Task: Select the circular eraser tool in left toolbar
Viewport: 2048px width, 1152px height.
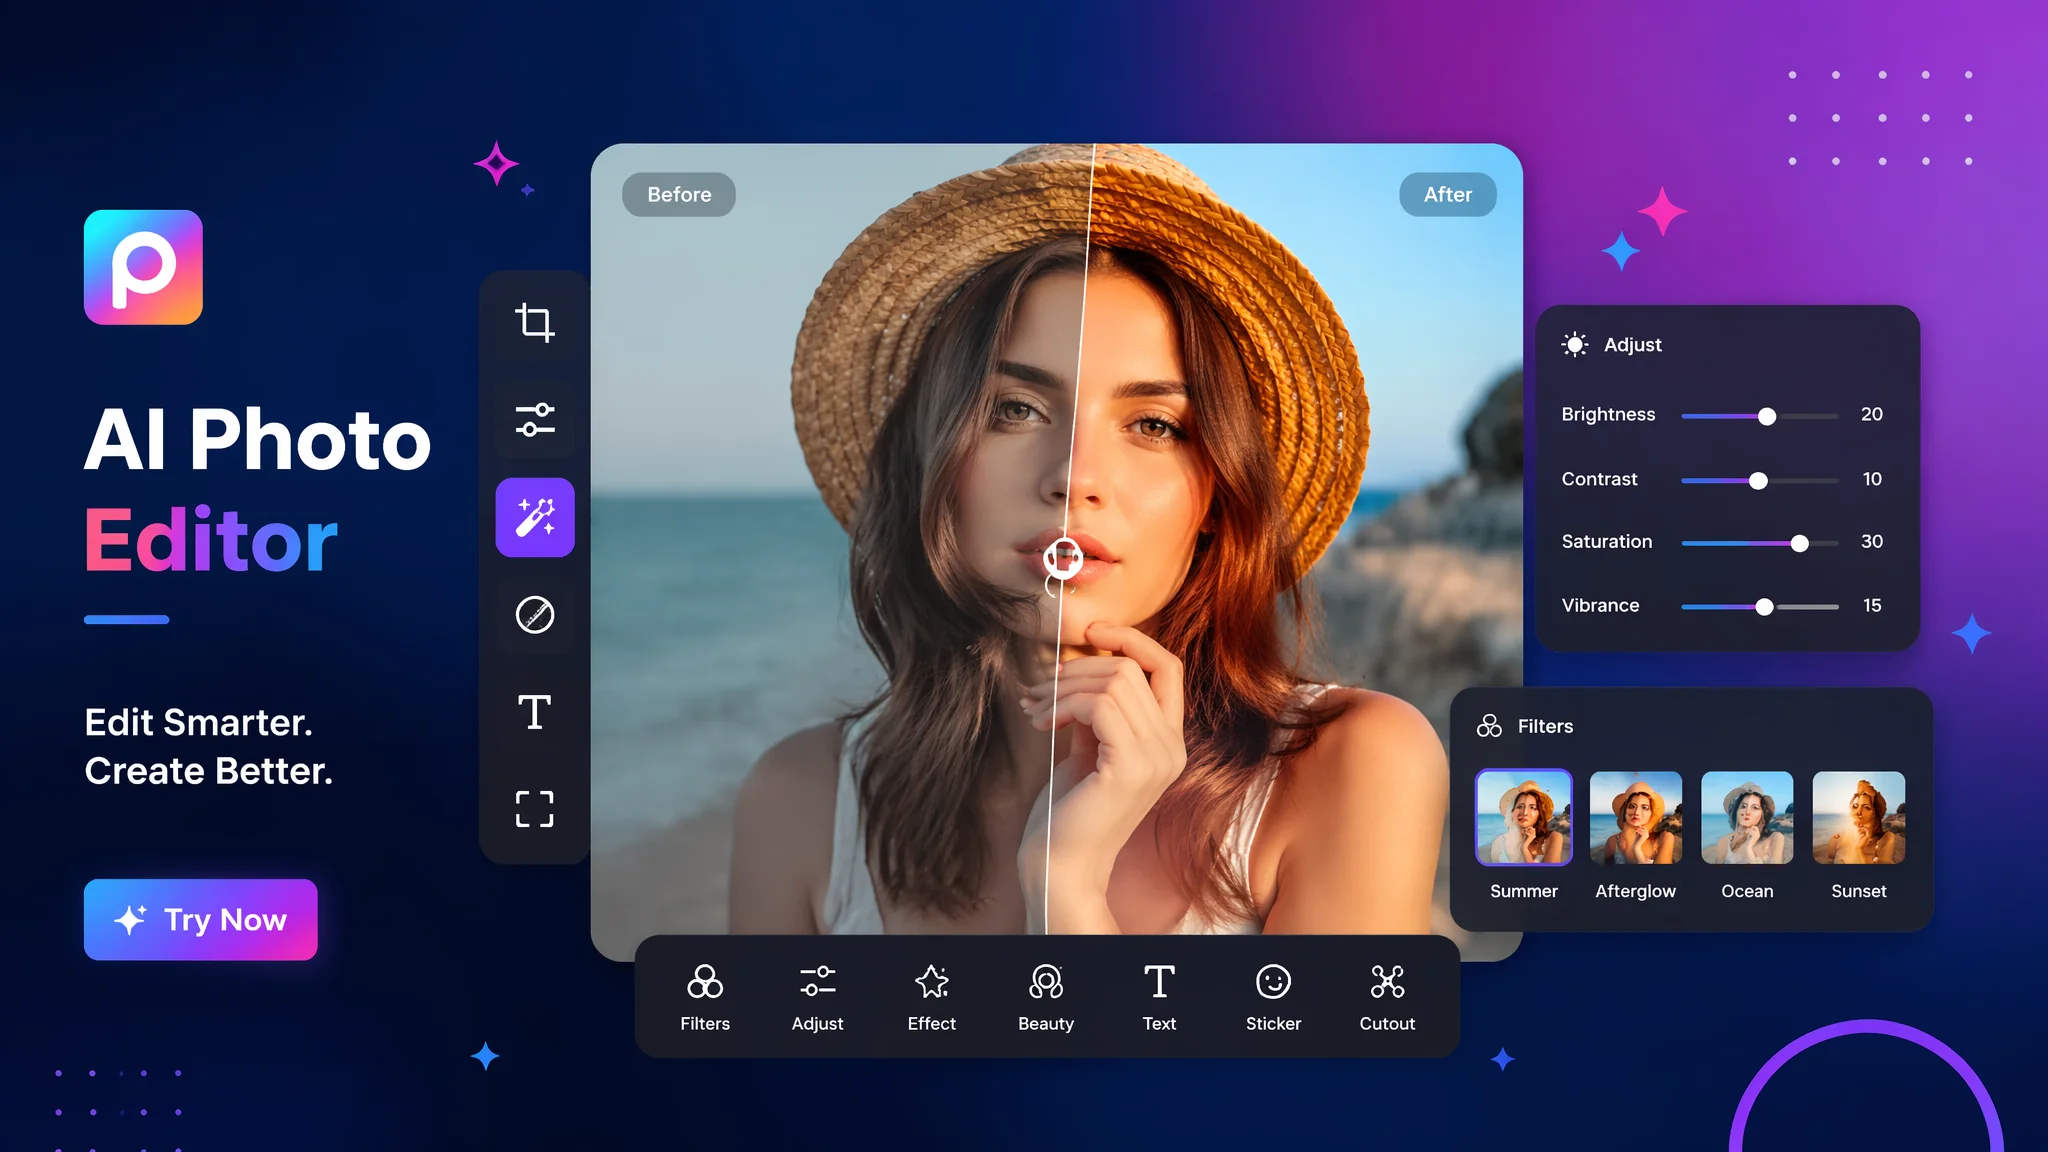Action: click(535, 615)
